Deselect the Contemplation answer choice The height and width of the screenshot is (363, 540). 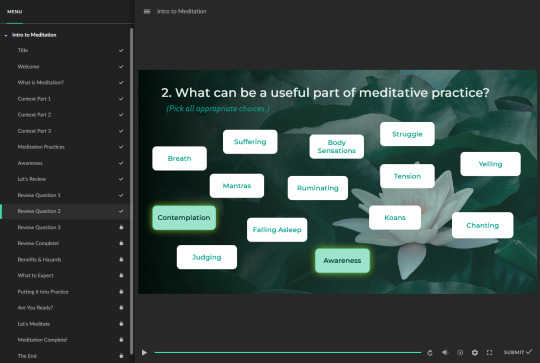(184, 218)
